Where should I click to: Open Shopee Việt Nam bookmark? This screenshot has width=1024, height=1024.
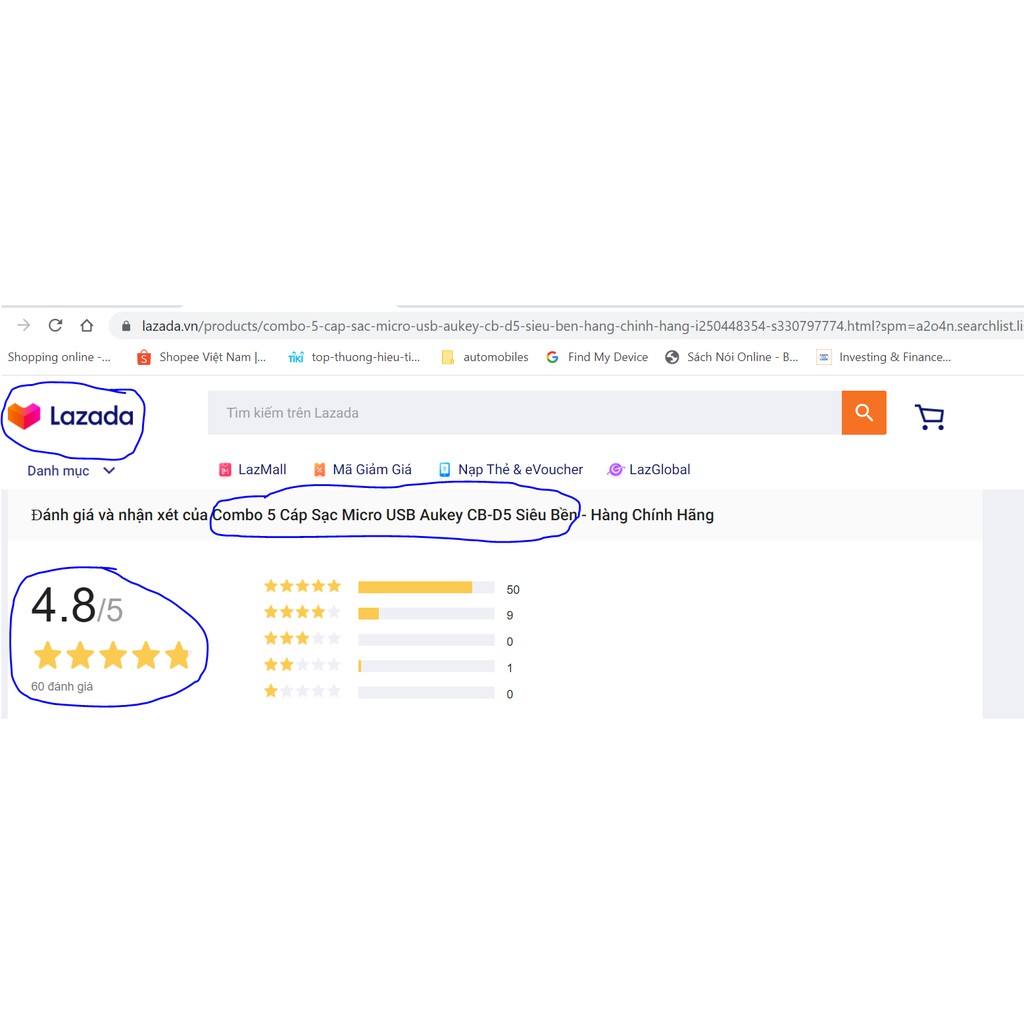pos(201,357)
